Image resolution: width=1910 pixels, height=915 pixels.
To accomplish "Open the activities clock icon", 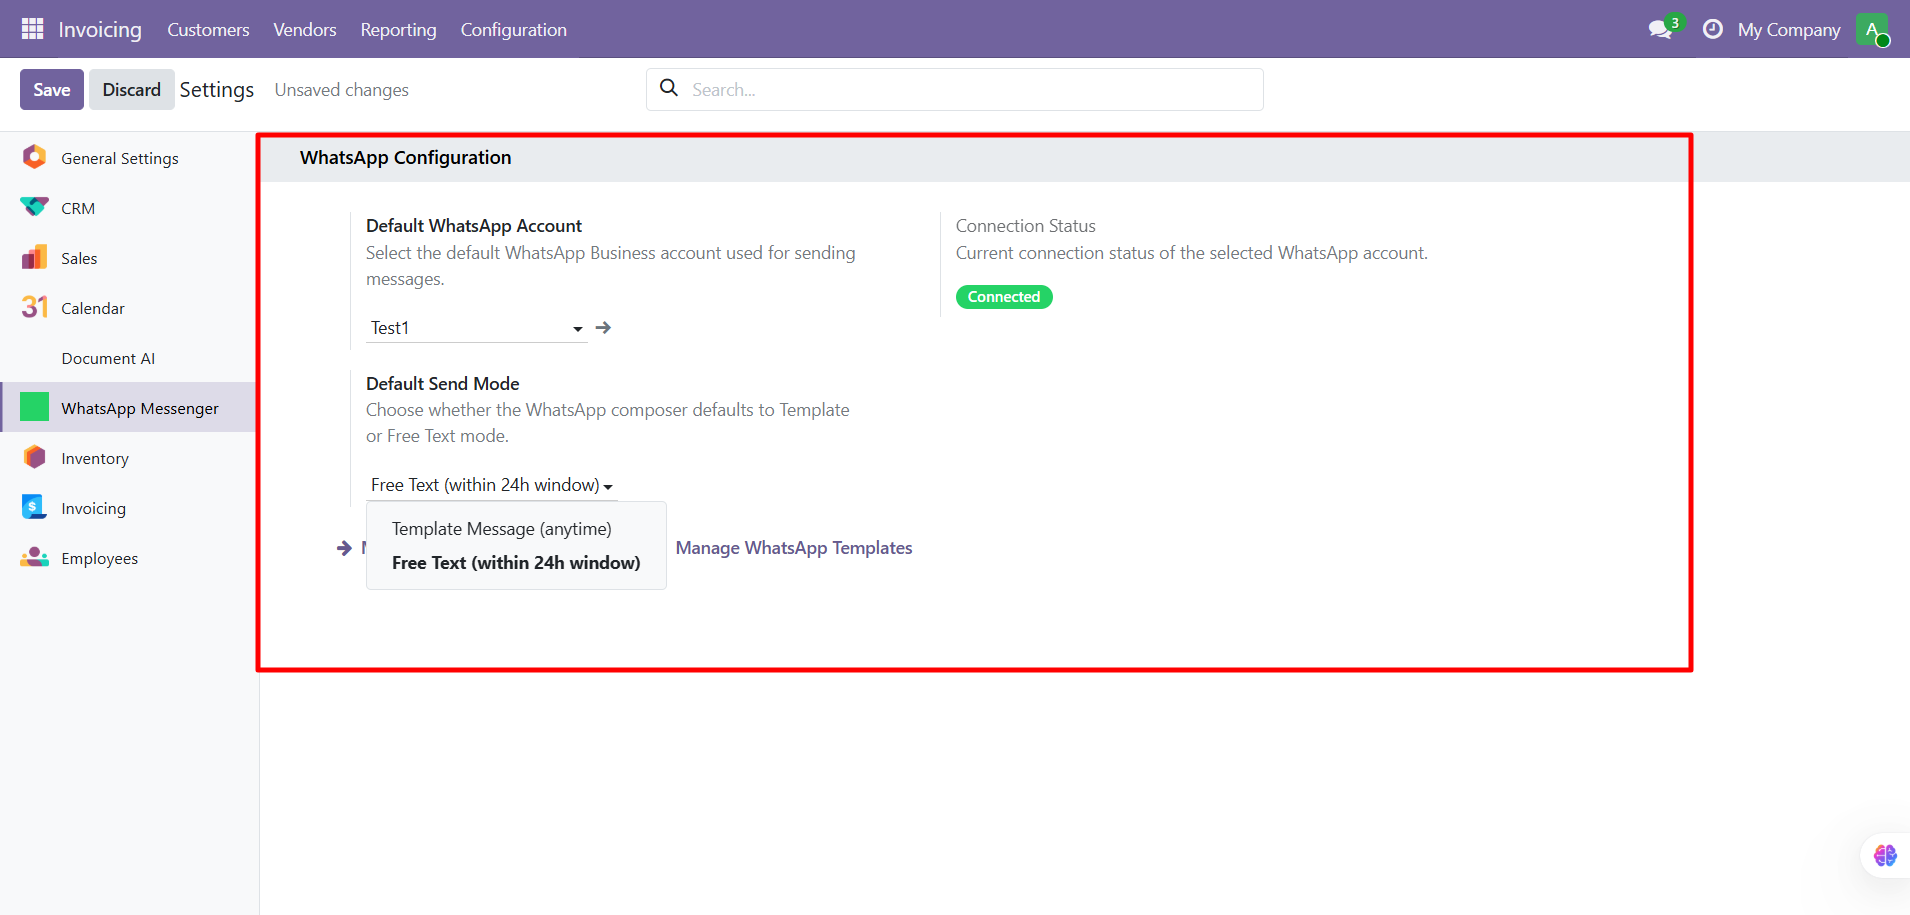I will pyautogui.click(x=1712, y=29).
